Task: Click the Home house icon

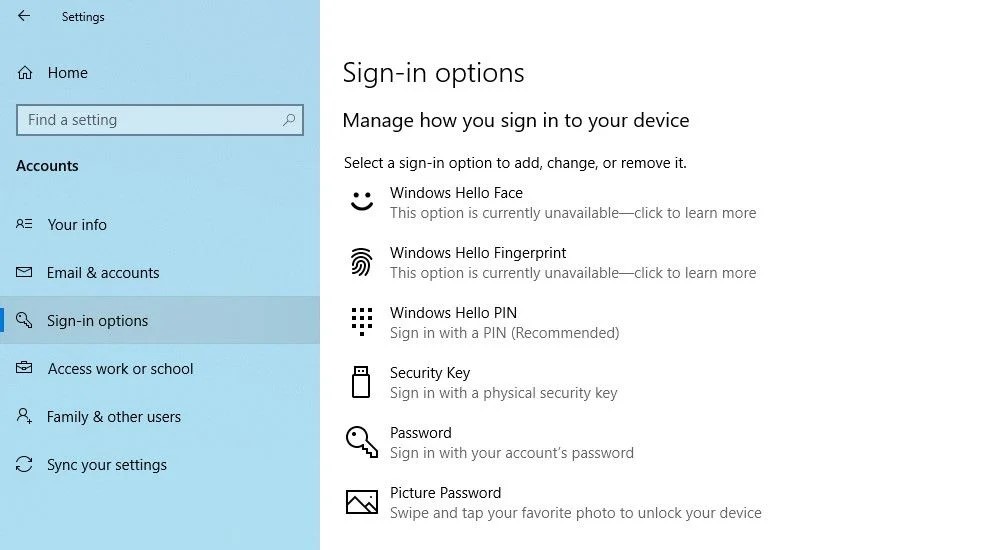Action: (x=25, y=73)
